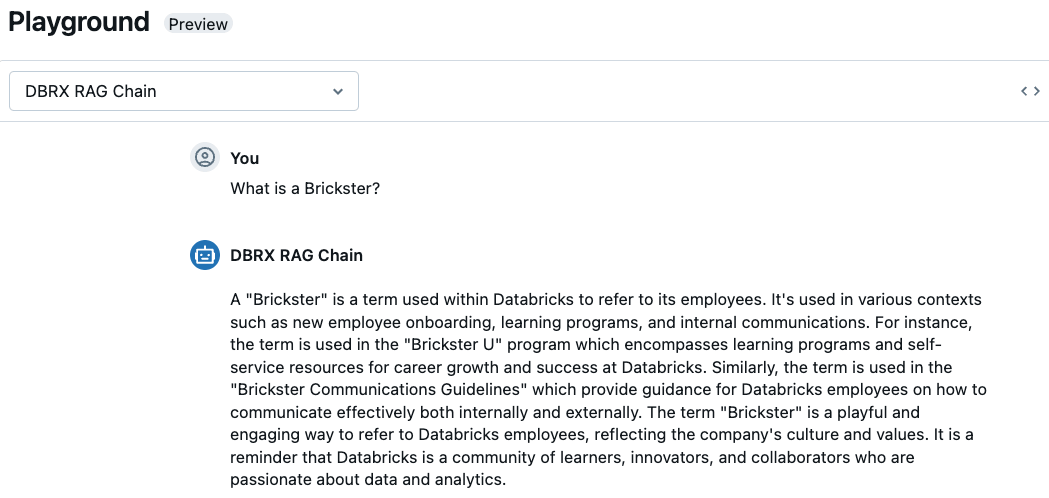Image resolution: width=1049 pixels, height=498 pixels.
Task: Click the user message "What is a Brickster?"
Action: pos(305,188)
